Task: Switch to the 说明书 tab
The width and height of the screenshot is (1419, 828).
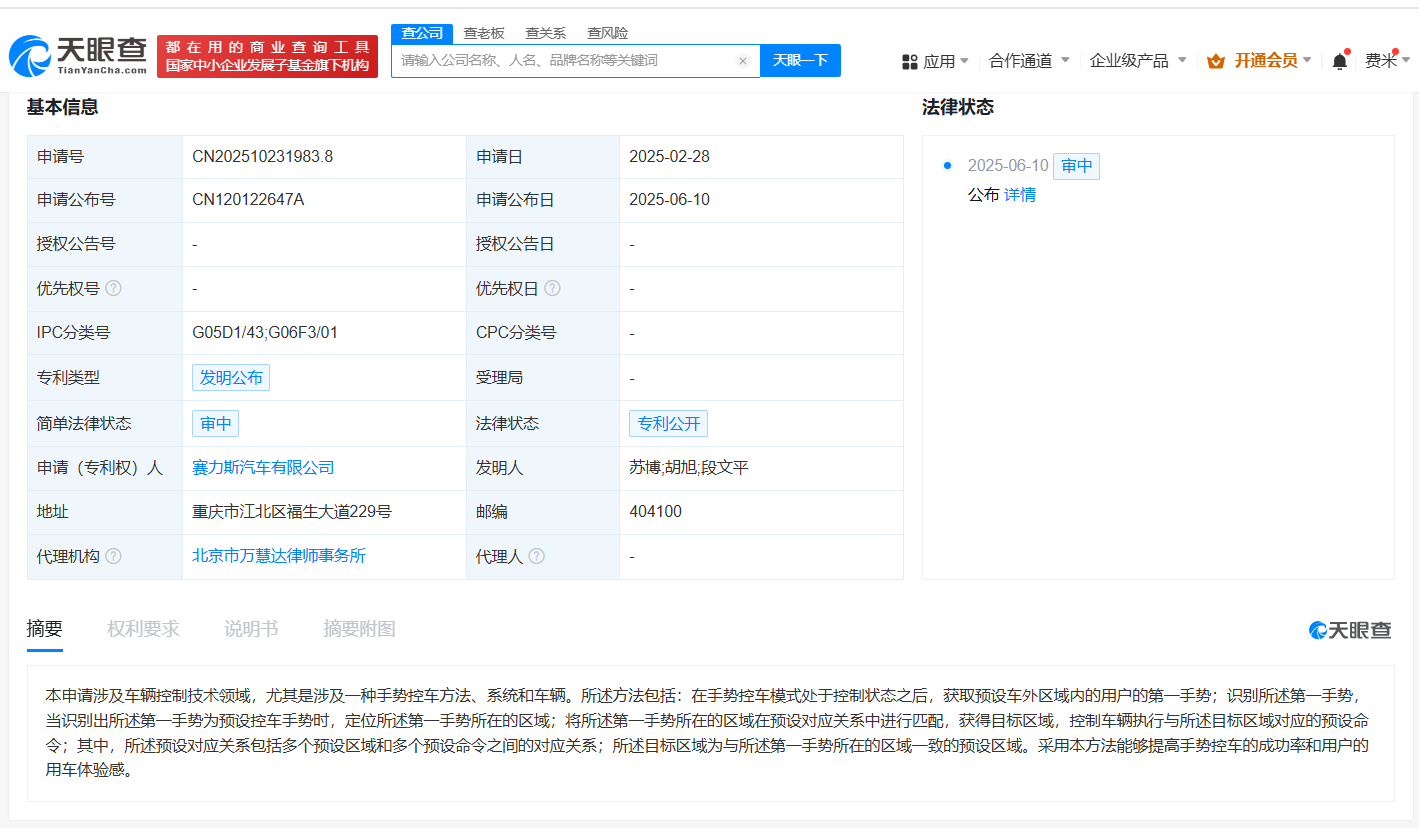Action: 251,629
